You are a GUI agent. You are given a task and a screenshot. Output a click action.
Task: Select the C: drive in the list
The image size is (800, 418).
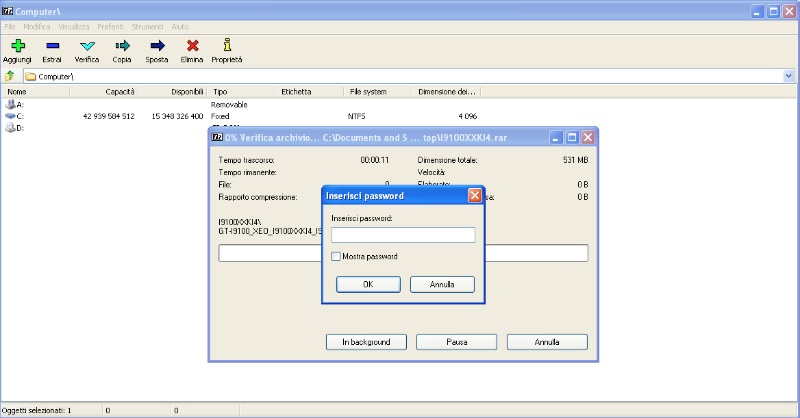[x=20, y=116]
